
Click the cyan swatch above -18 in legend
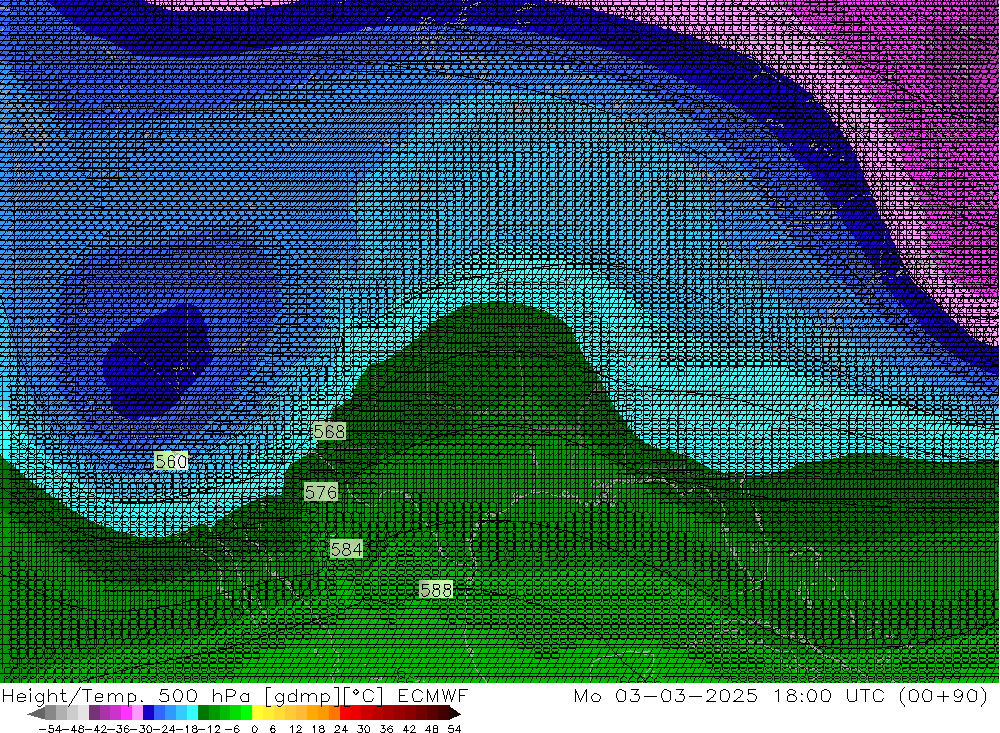(192, 712)
